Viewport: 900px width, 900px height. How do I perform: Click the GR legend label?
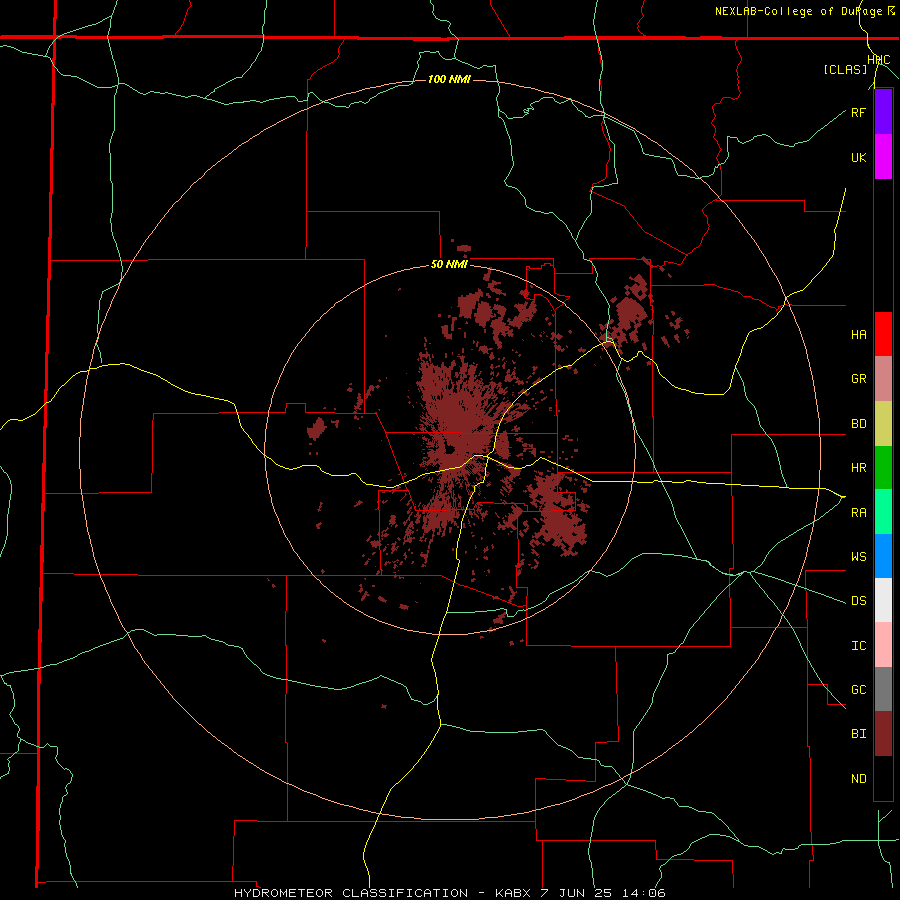tap(858, 379)
